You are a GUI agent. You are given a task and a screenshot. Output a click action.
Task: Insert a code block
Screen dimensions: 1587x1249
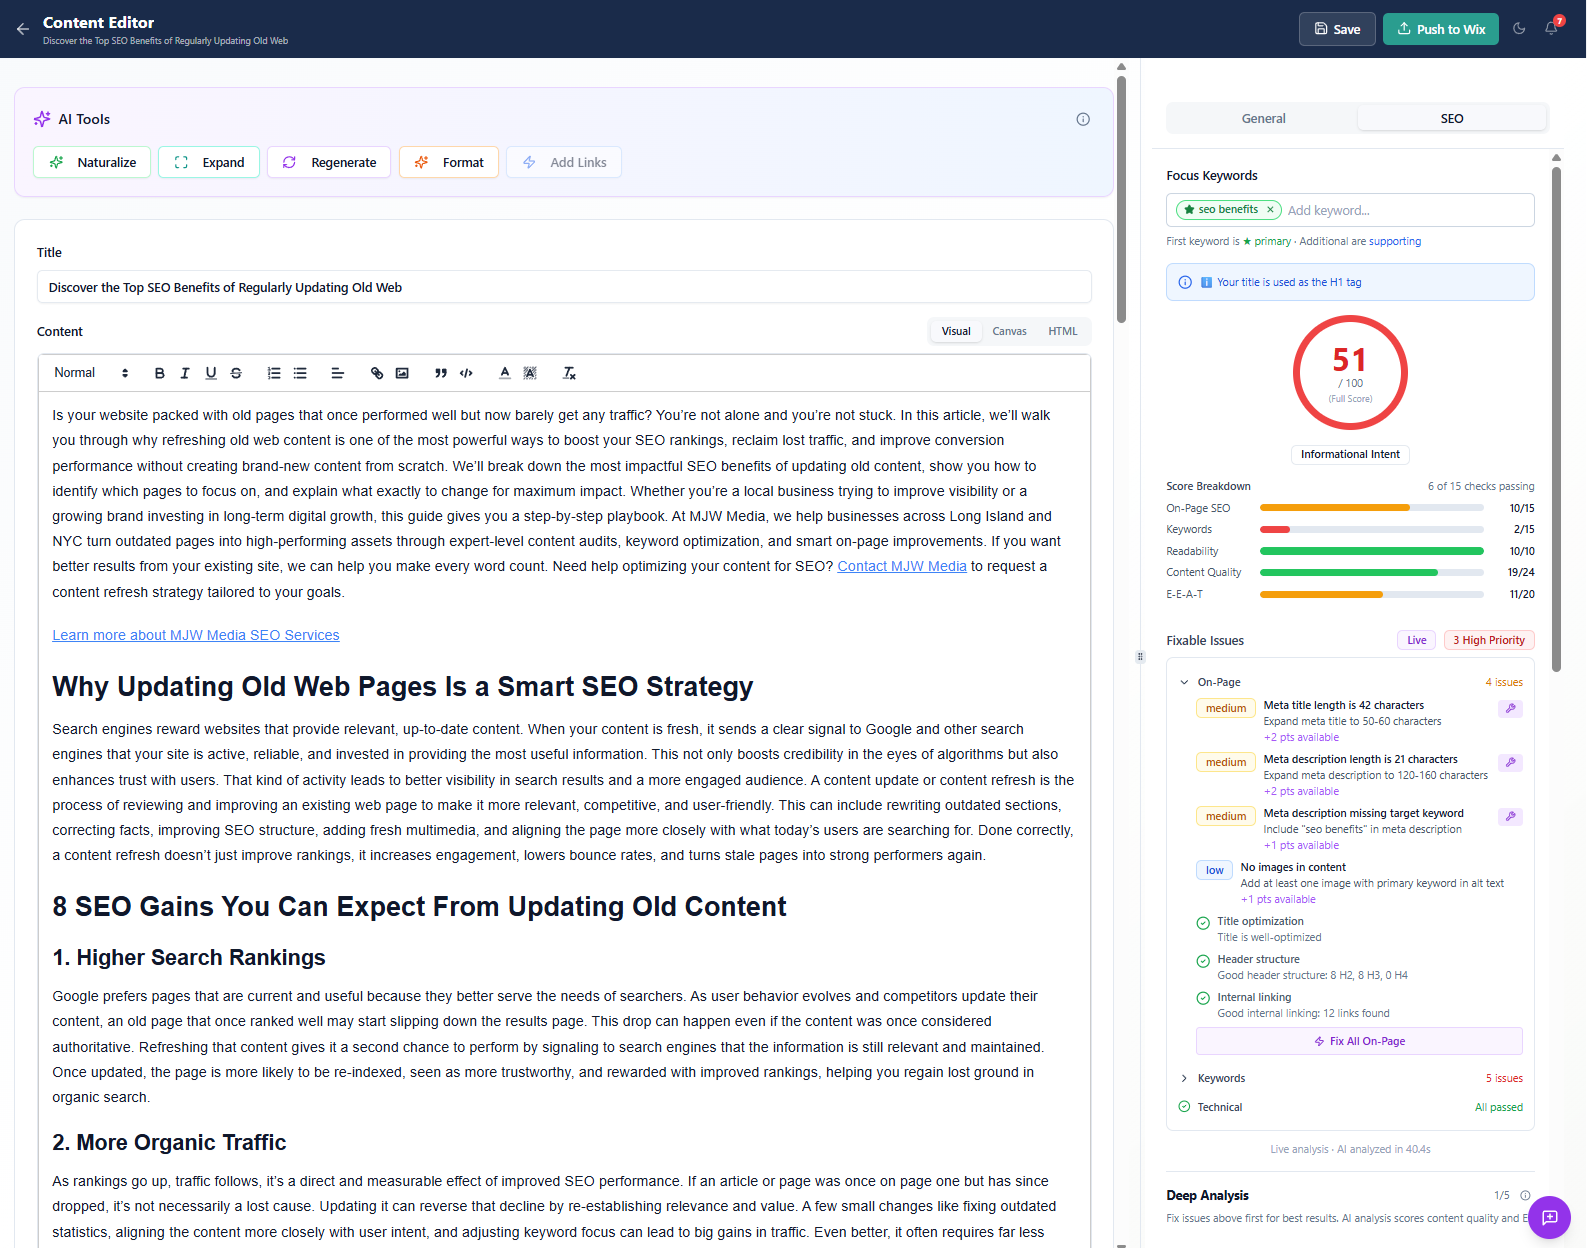[466, 373]
